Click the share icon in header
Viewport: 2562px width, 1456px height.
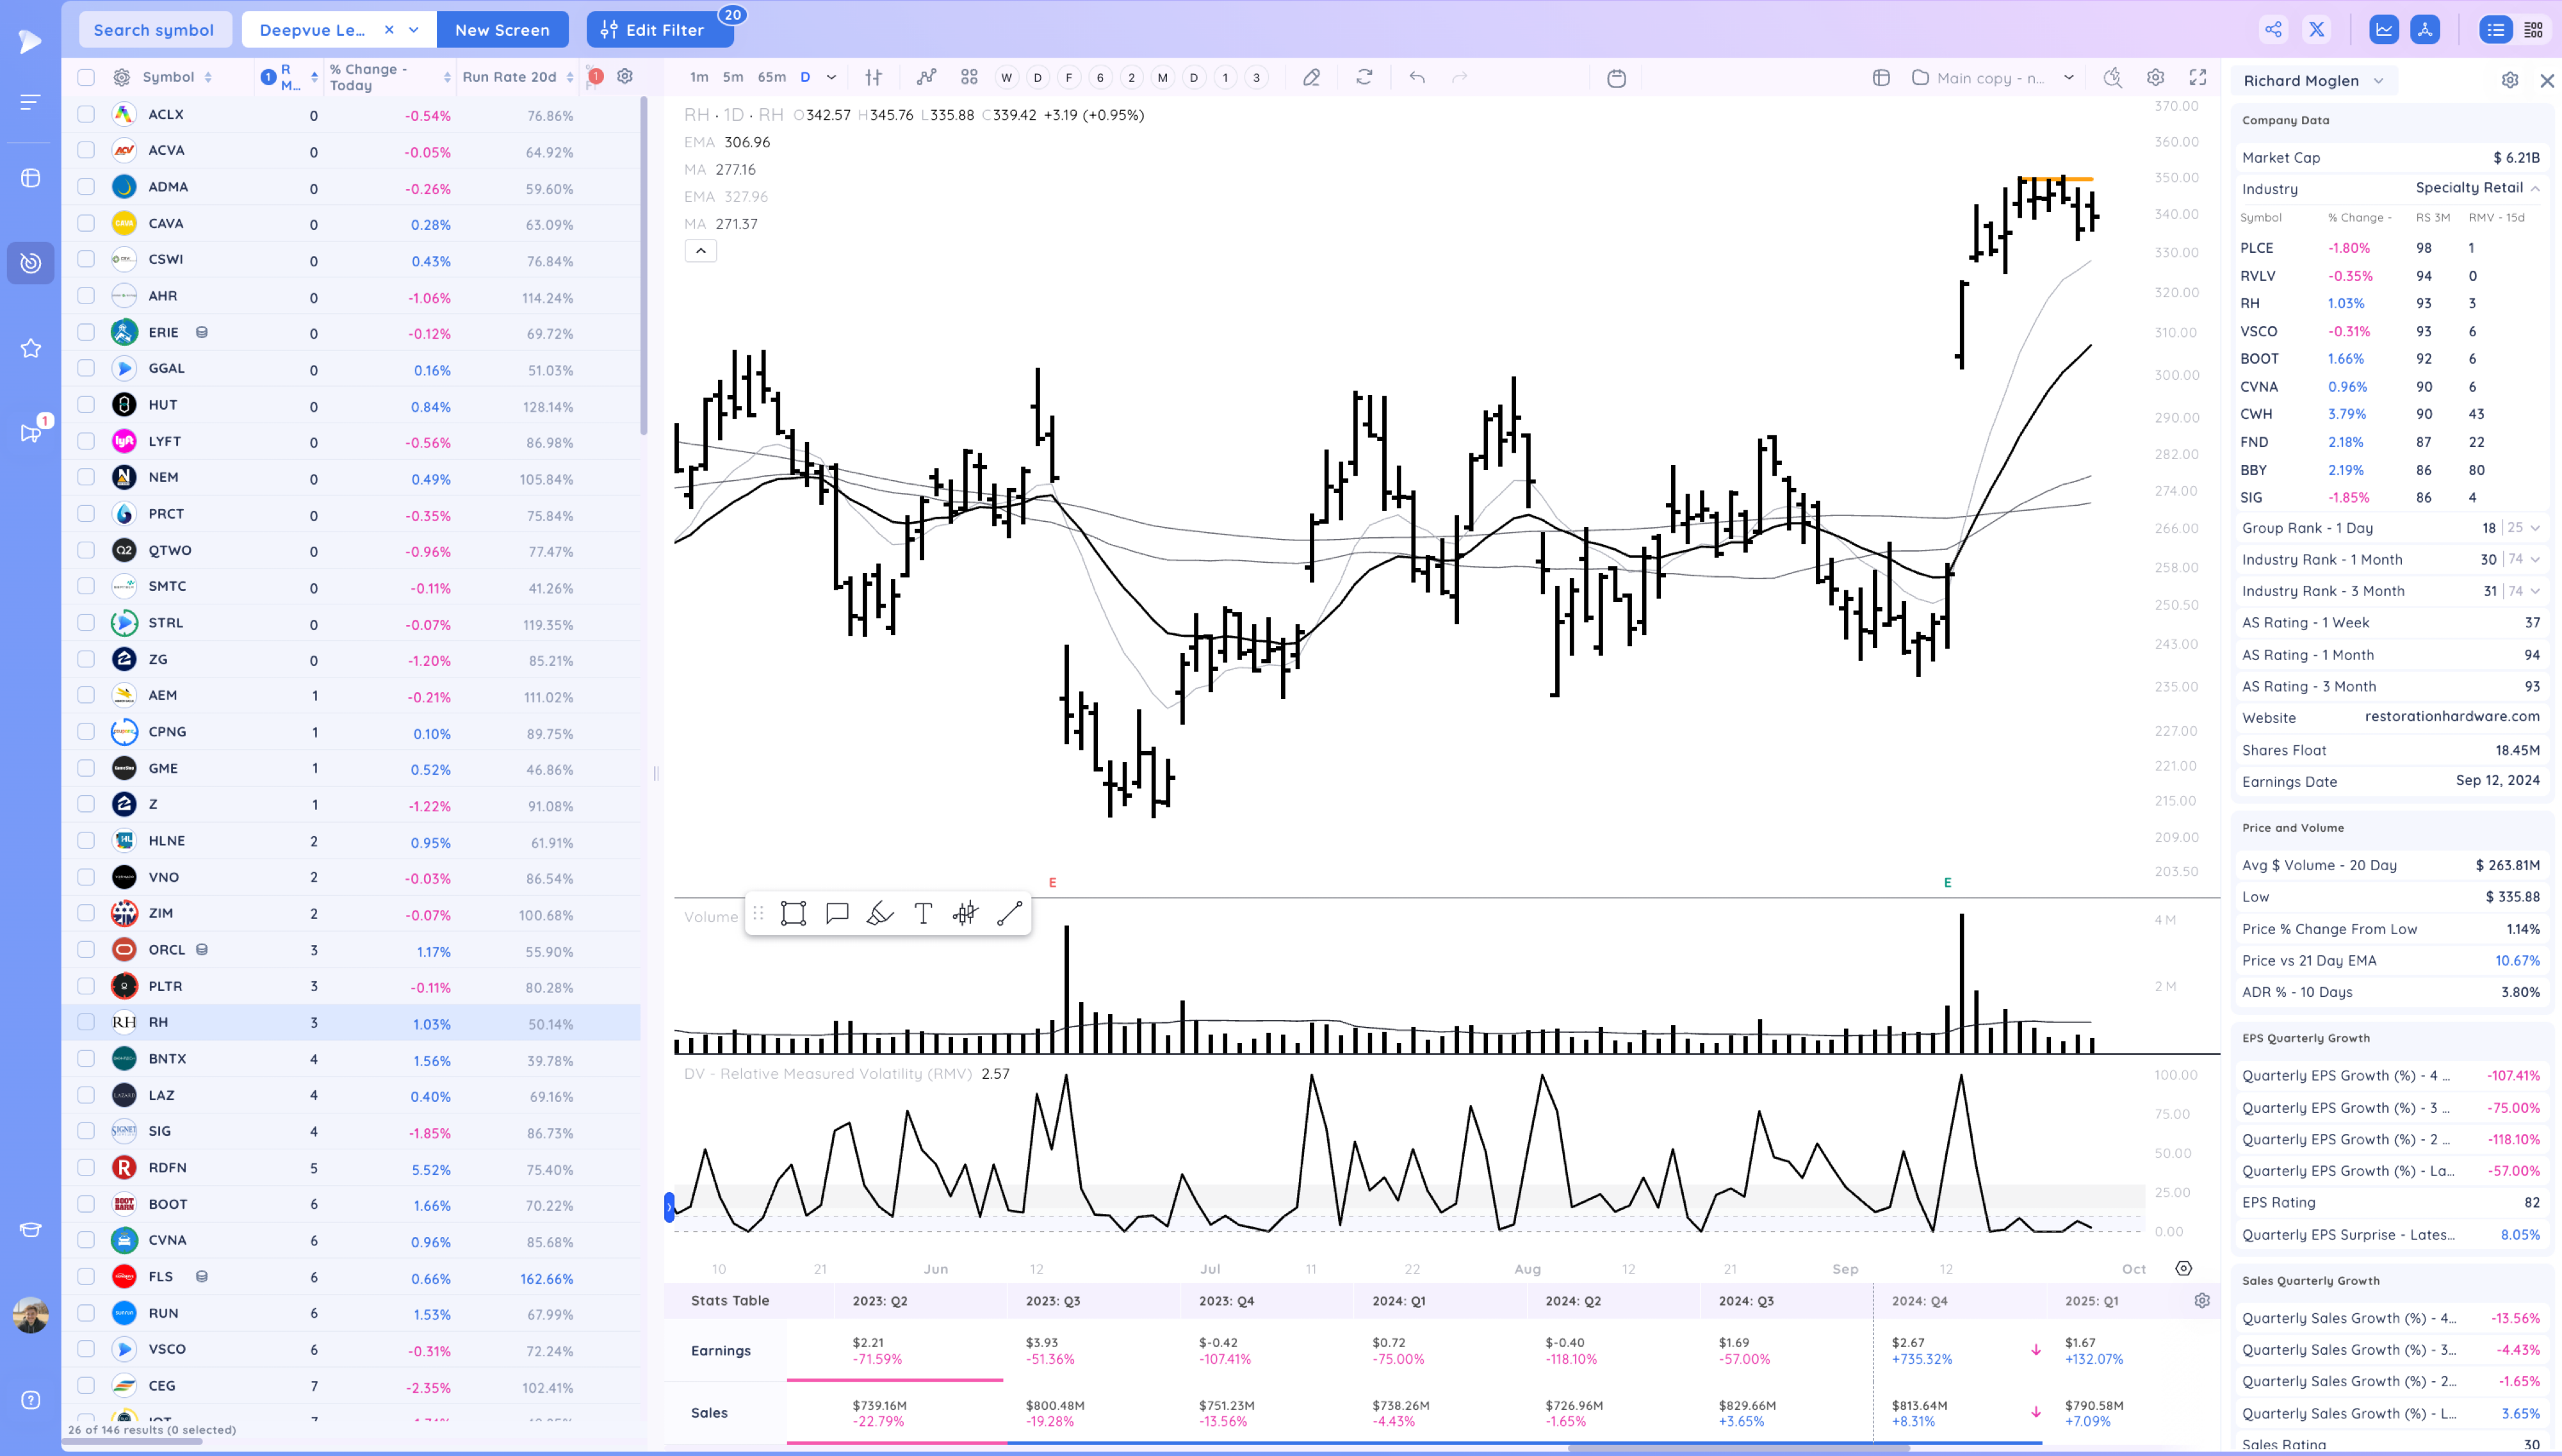[x=2273, y=30]
